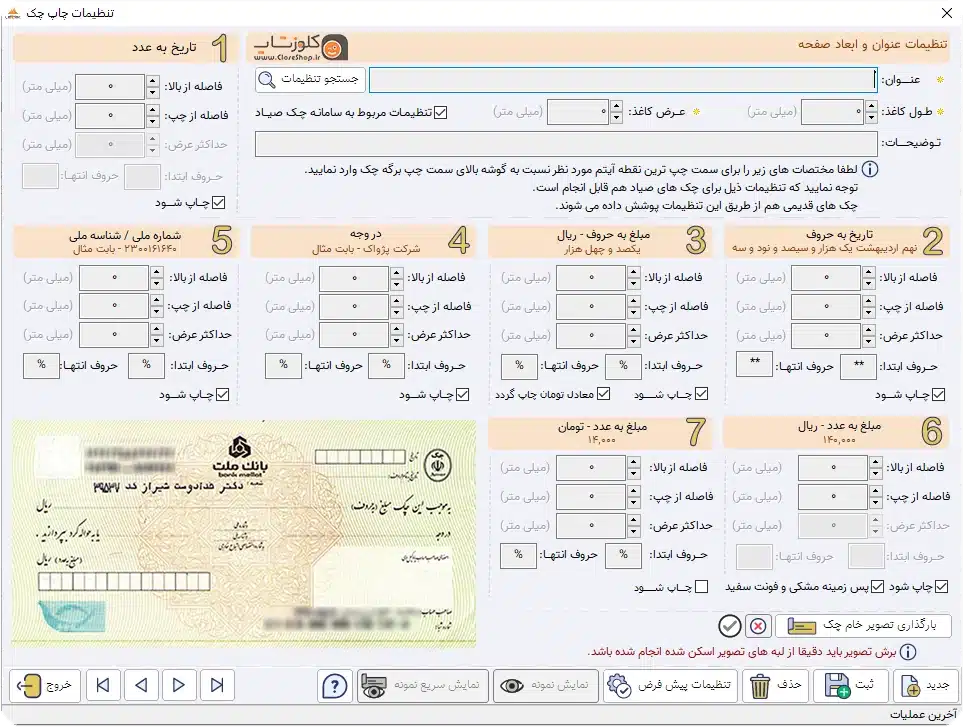Image resolution: width=963 pixels, height=727 pixels.
Task: Click نمایش سریع نمونه quick preview button
Action: 423,685
